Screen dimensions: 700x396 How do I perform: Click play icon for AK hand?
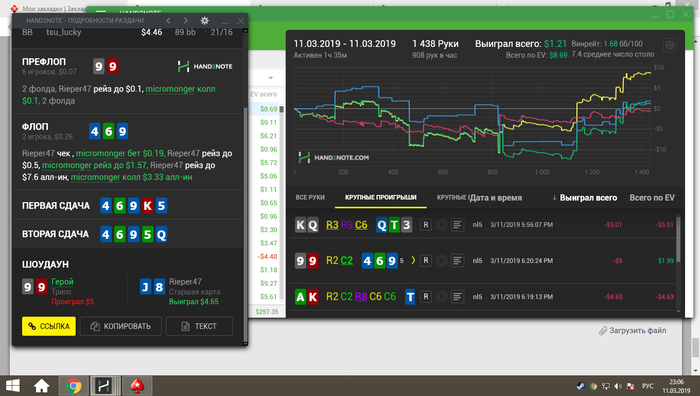pyautogui.click(x=441, y=296)
